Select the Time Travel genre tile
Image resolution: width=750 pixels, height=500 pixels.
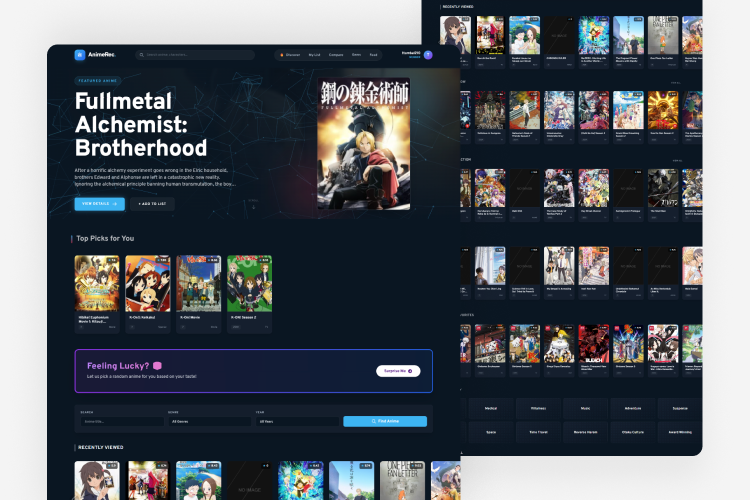click(538, 432)
